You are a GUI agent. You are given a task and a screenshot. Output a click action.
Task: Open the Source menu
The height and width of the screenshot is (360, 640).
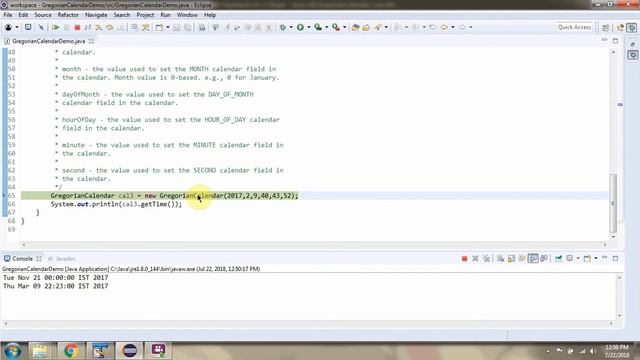43,15
